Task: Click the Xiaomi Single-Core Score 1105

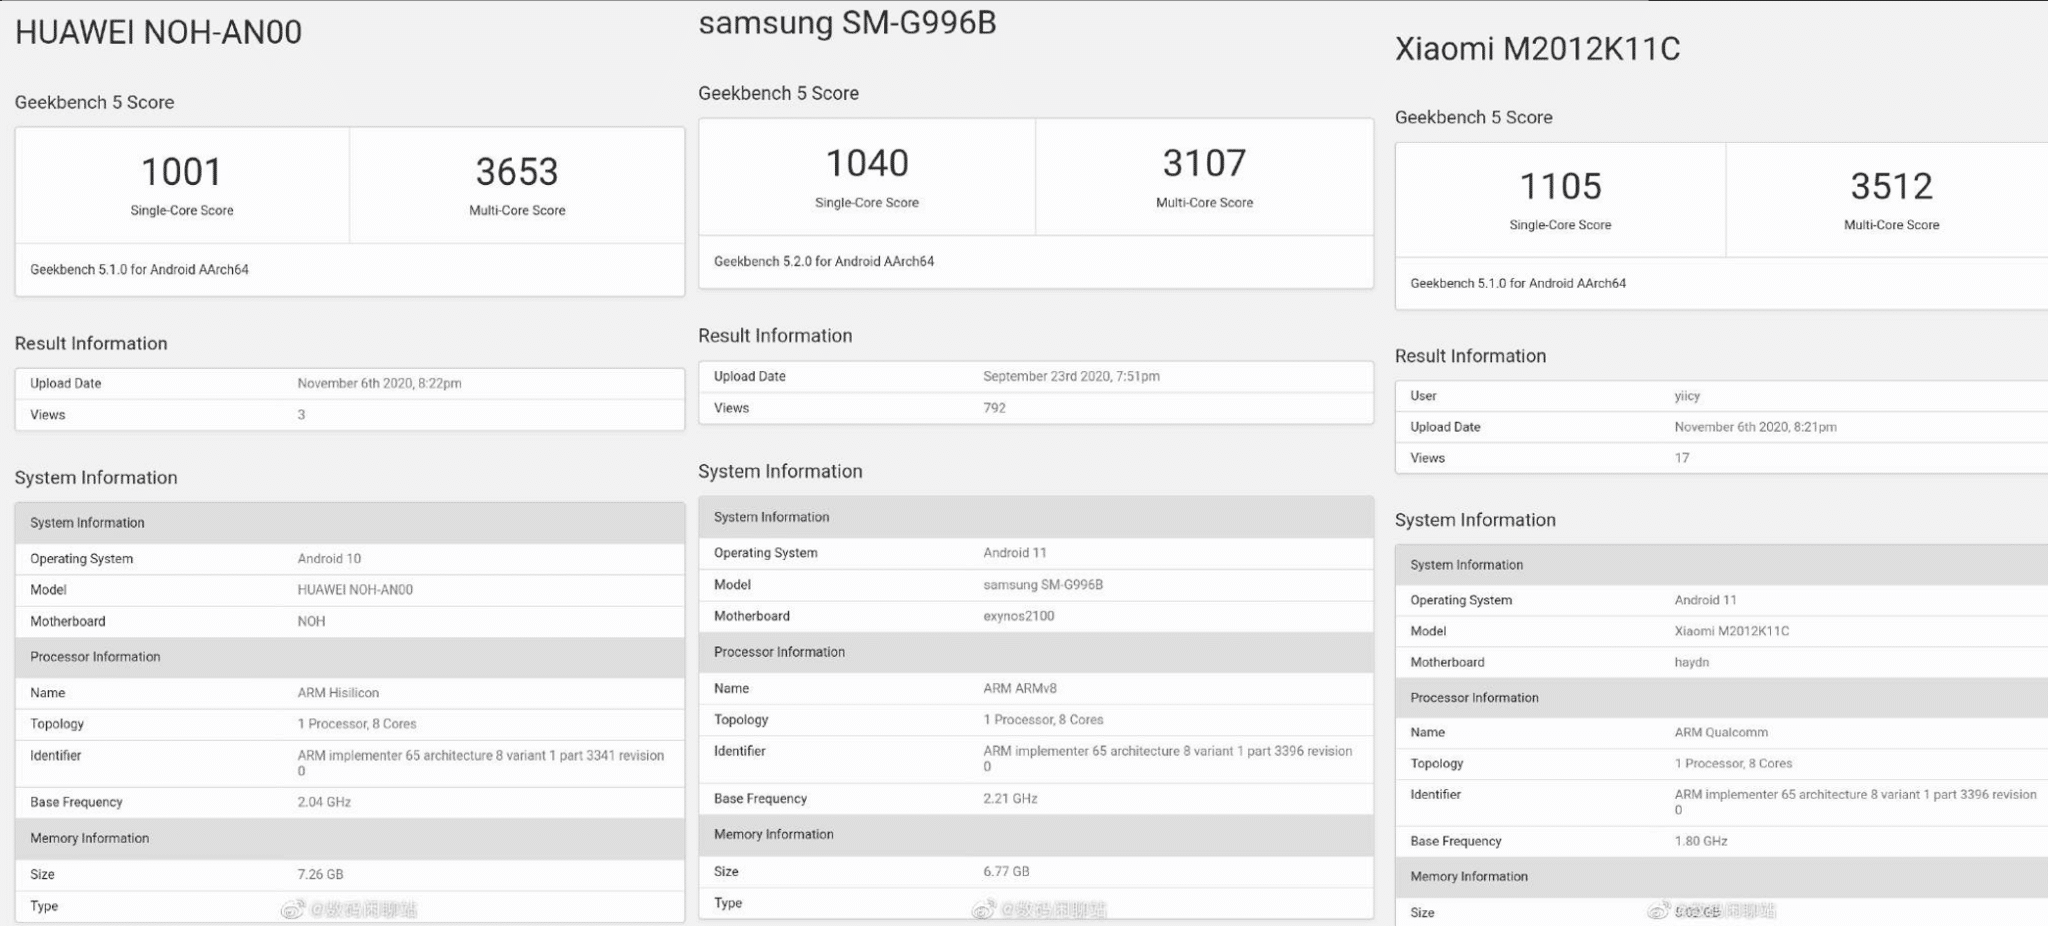Action: pyautogui.click(x=1560, y=186)
